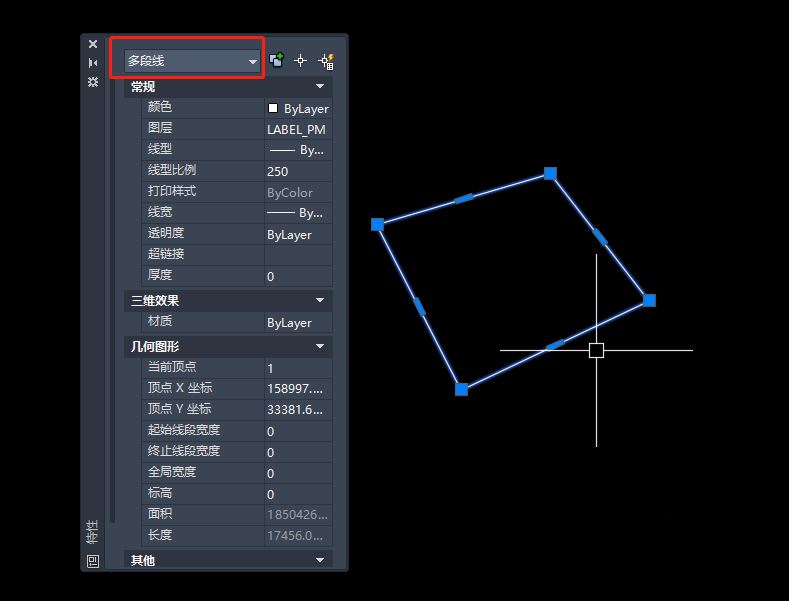Toggle the PICKADD value icon

click(x=277, y=60)
